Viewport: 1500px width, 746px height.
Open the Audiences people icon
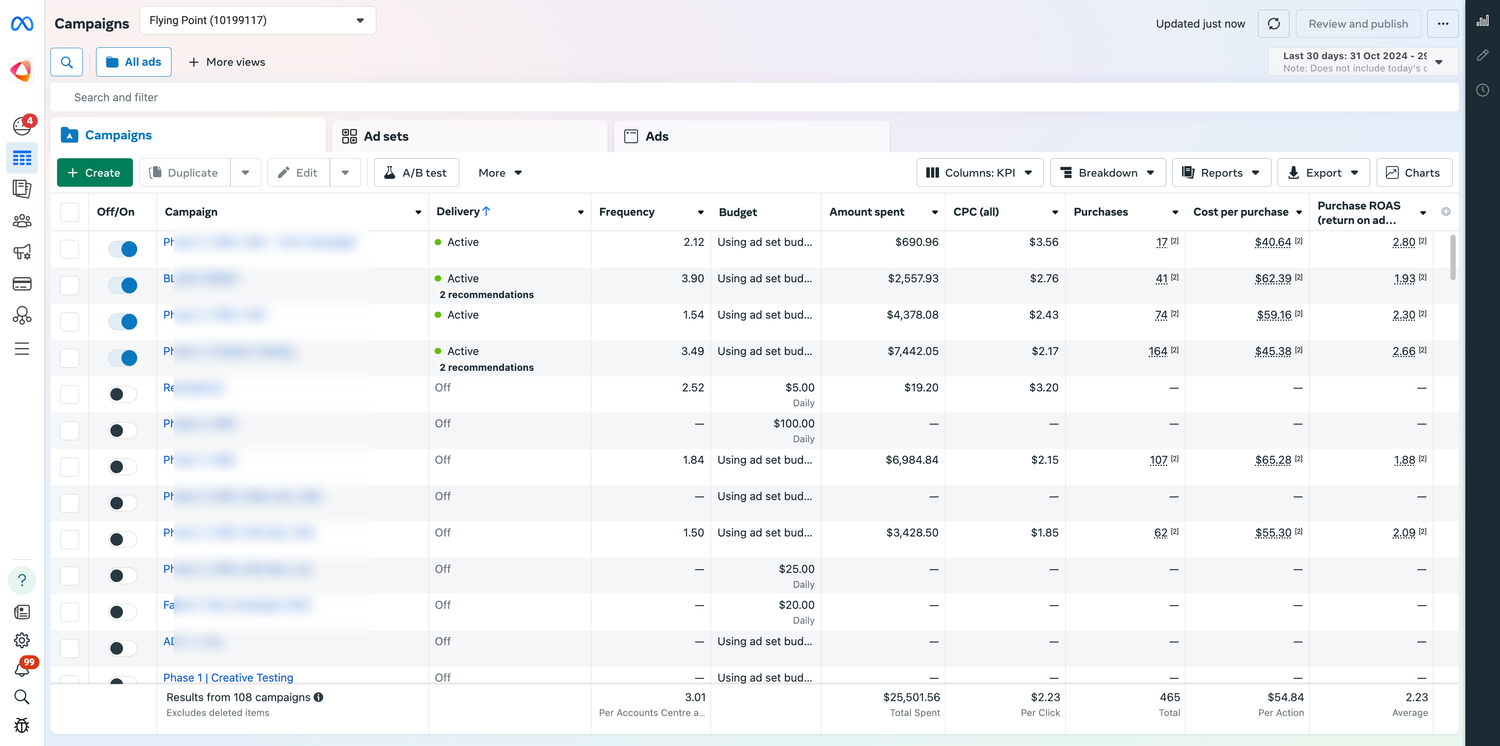[x=22, y=221]
